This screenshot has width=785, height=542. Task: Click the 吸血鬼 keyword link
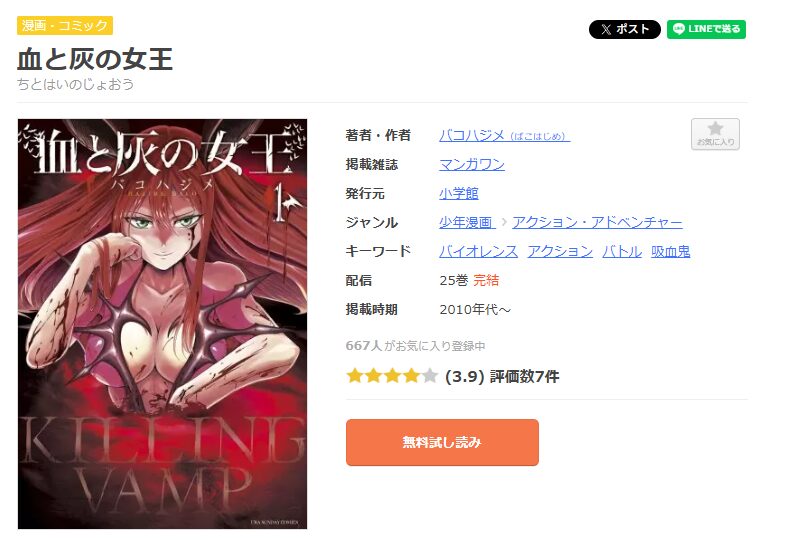point(670,251)
